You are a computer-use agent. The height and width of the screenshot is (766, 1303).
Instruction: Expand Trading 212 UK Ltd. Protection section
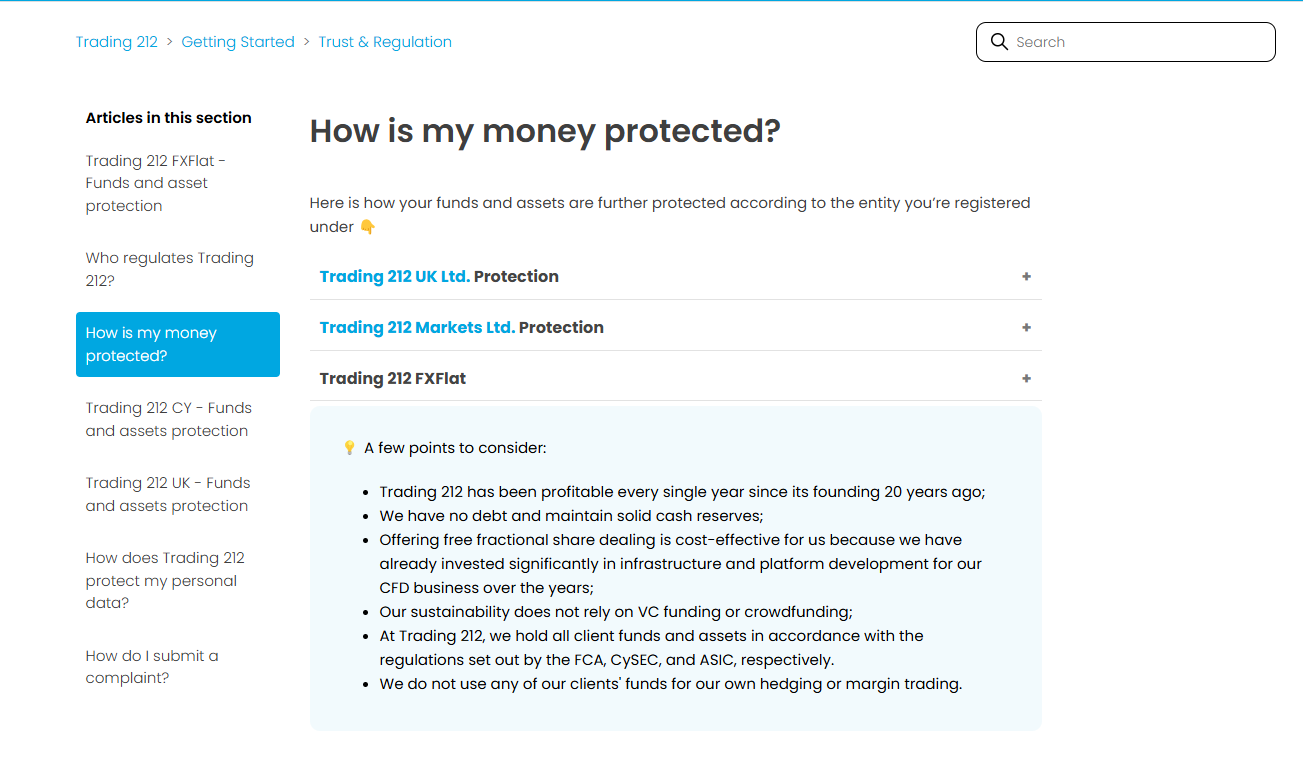676,276
